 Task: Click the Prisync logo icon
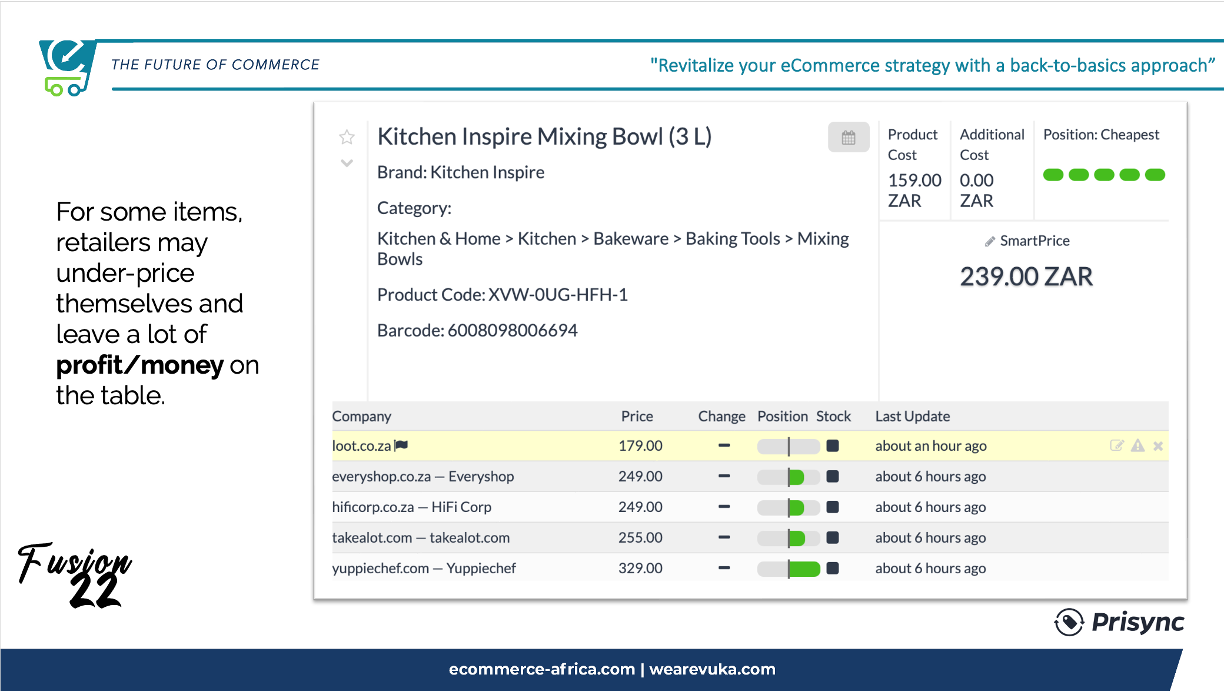[x=1070, y=622]
